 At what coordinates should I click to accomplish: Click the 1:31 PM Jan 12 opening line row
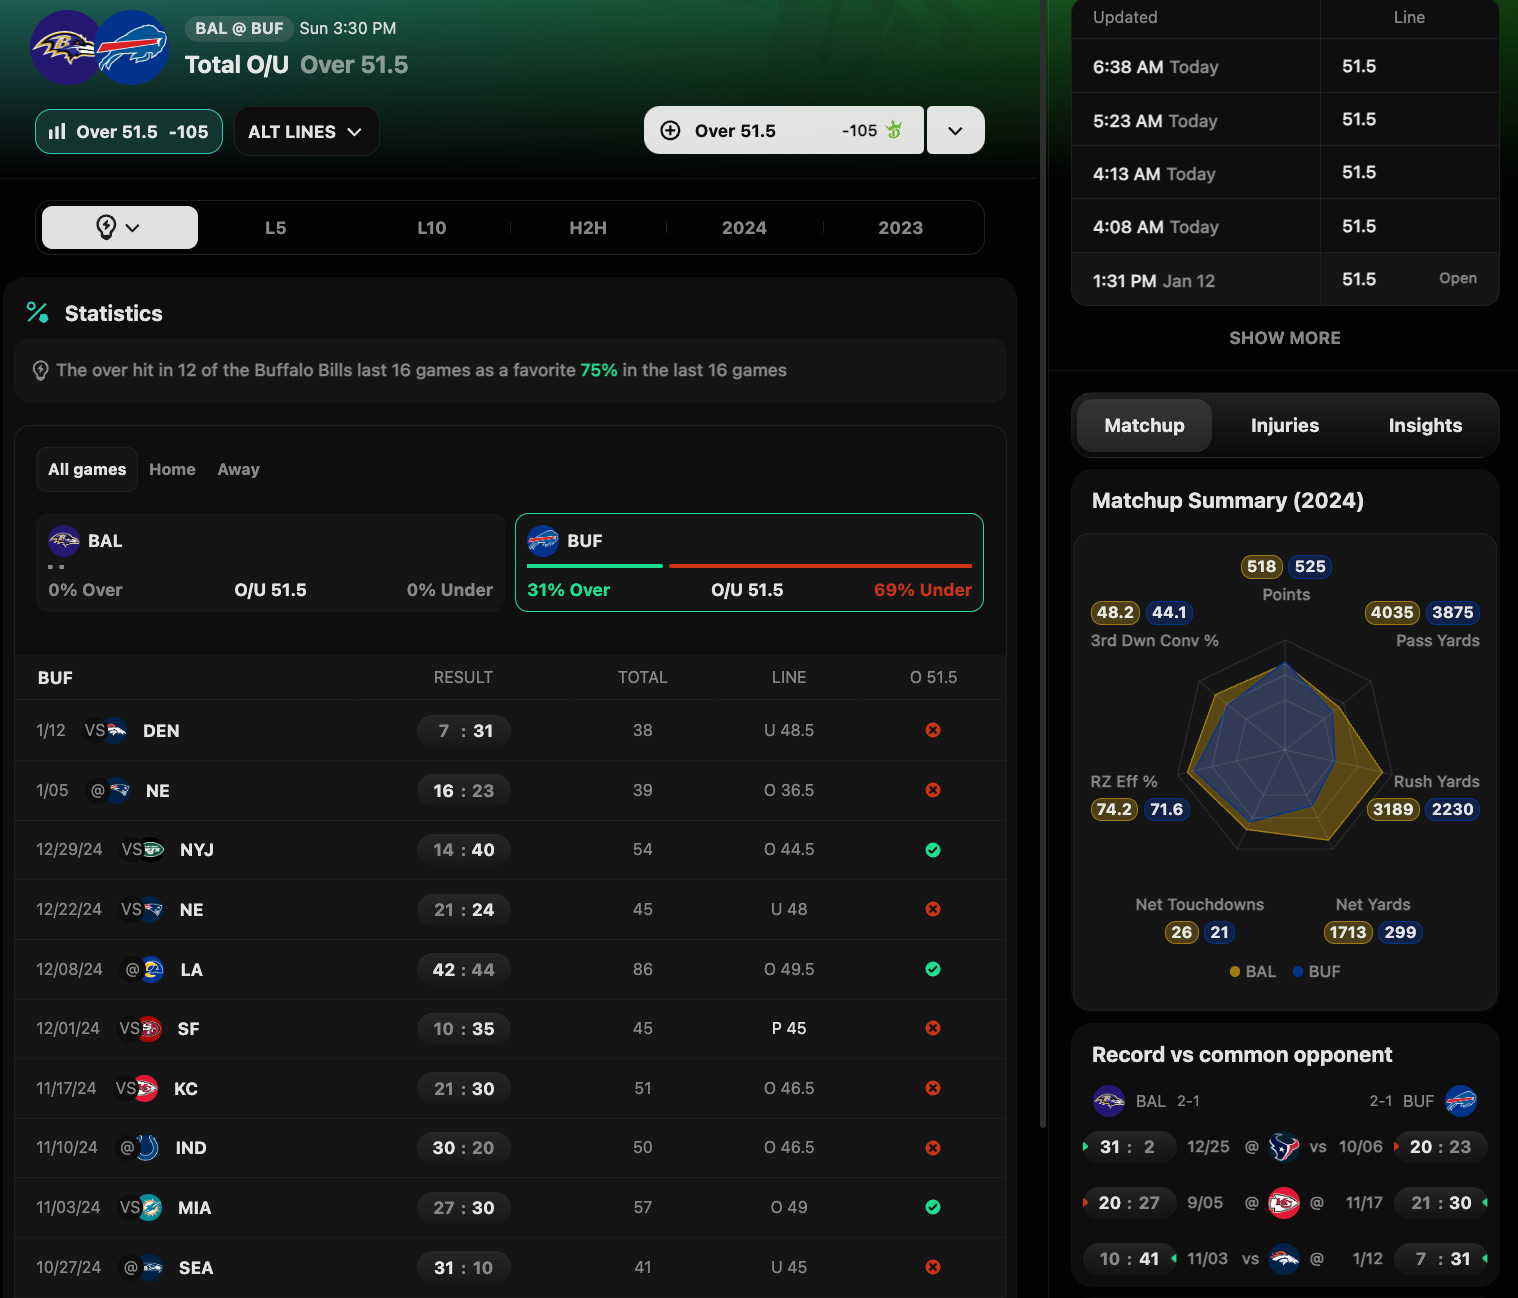(1285, 280)
